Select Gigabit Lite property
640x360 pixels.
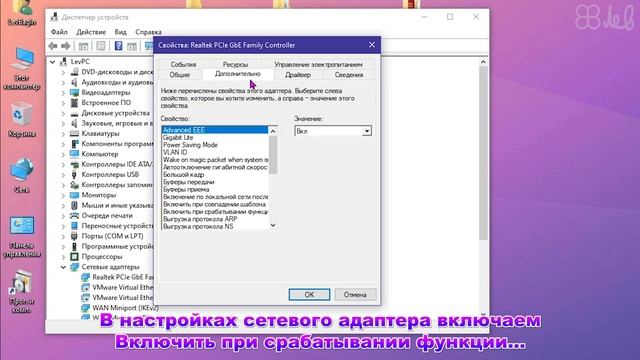[215, 138]
